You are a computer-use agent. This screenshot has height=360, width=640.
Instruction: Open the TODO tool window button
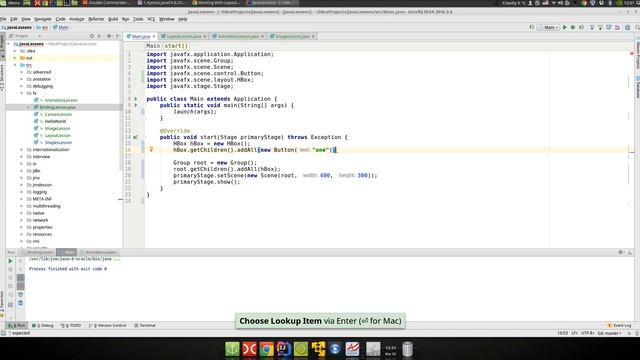pyautogui.click(x=71, y=325)
